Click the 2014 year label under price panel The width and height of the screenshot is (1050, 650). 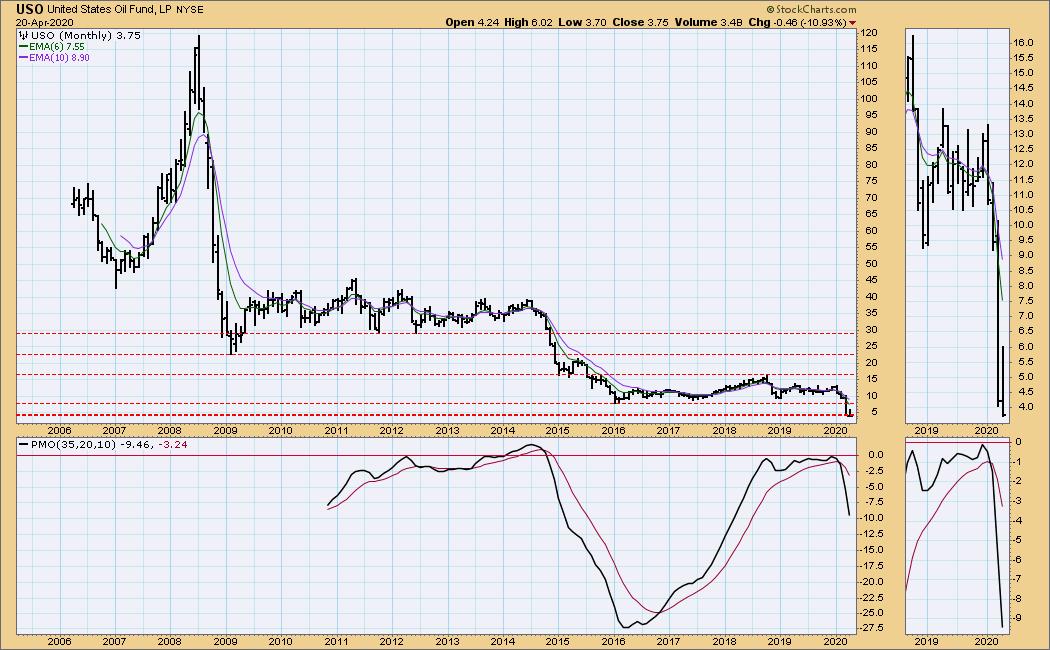502,431
